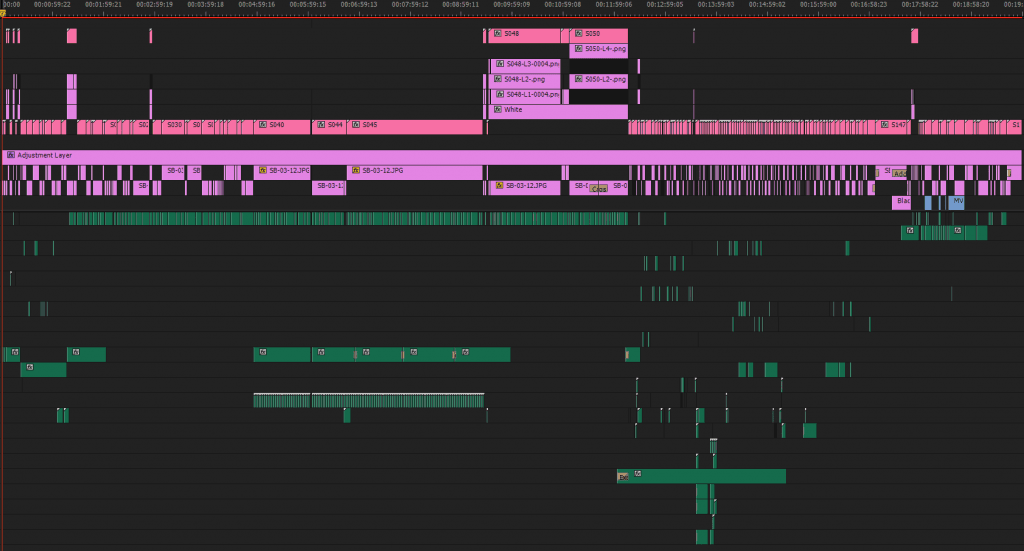This screenshot has height=551, width=1024.
Task: Select the S048-L3-0004 png clip
Action: click(x=530, y=64)
